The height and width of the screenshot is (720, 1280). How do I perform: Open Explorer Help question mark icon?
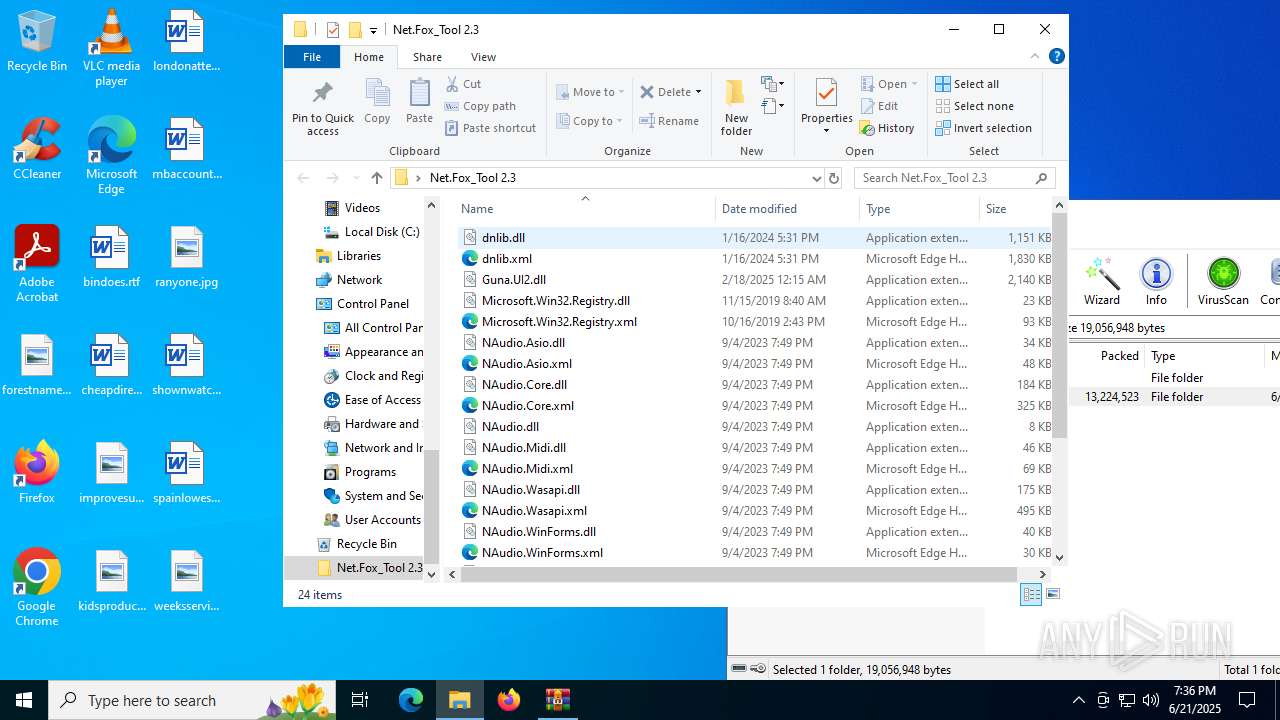[1056, 57]
